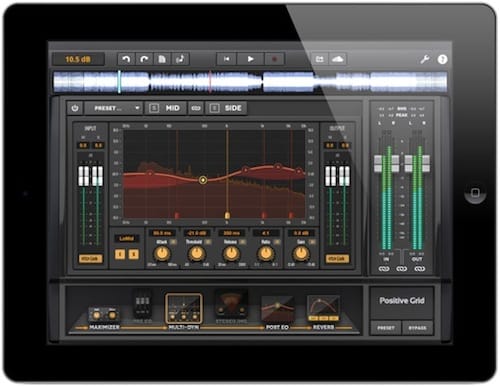
Task: Toggle the mid/side link icon
Action: pyautogui.click(x=196, y=108)
